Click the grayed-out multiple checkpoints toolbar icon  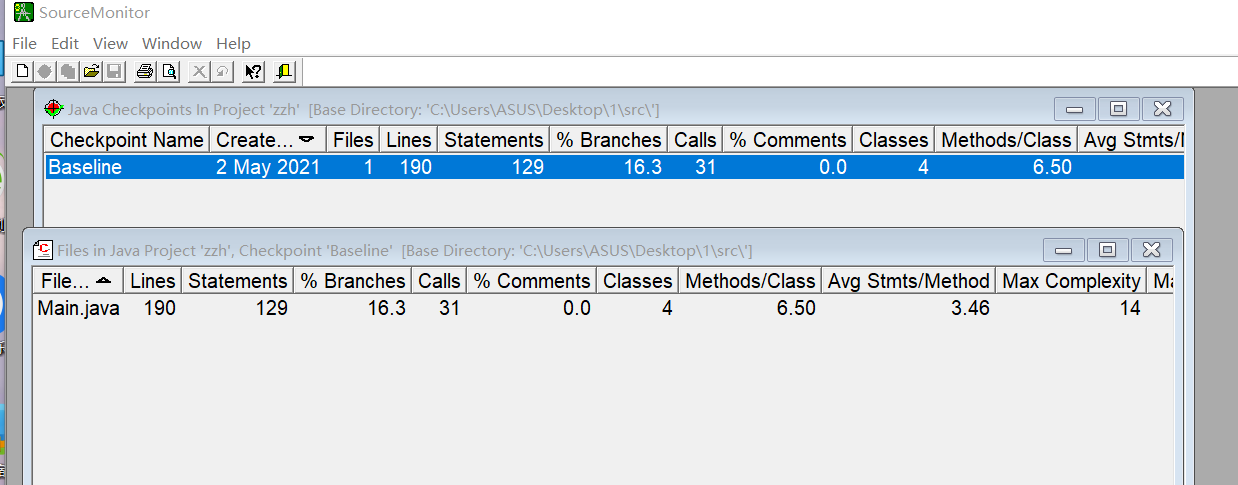[68, 71]
